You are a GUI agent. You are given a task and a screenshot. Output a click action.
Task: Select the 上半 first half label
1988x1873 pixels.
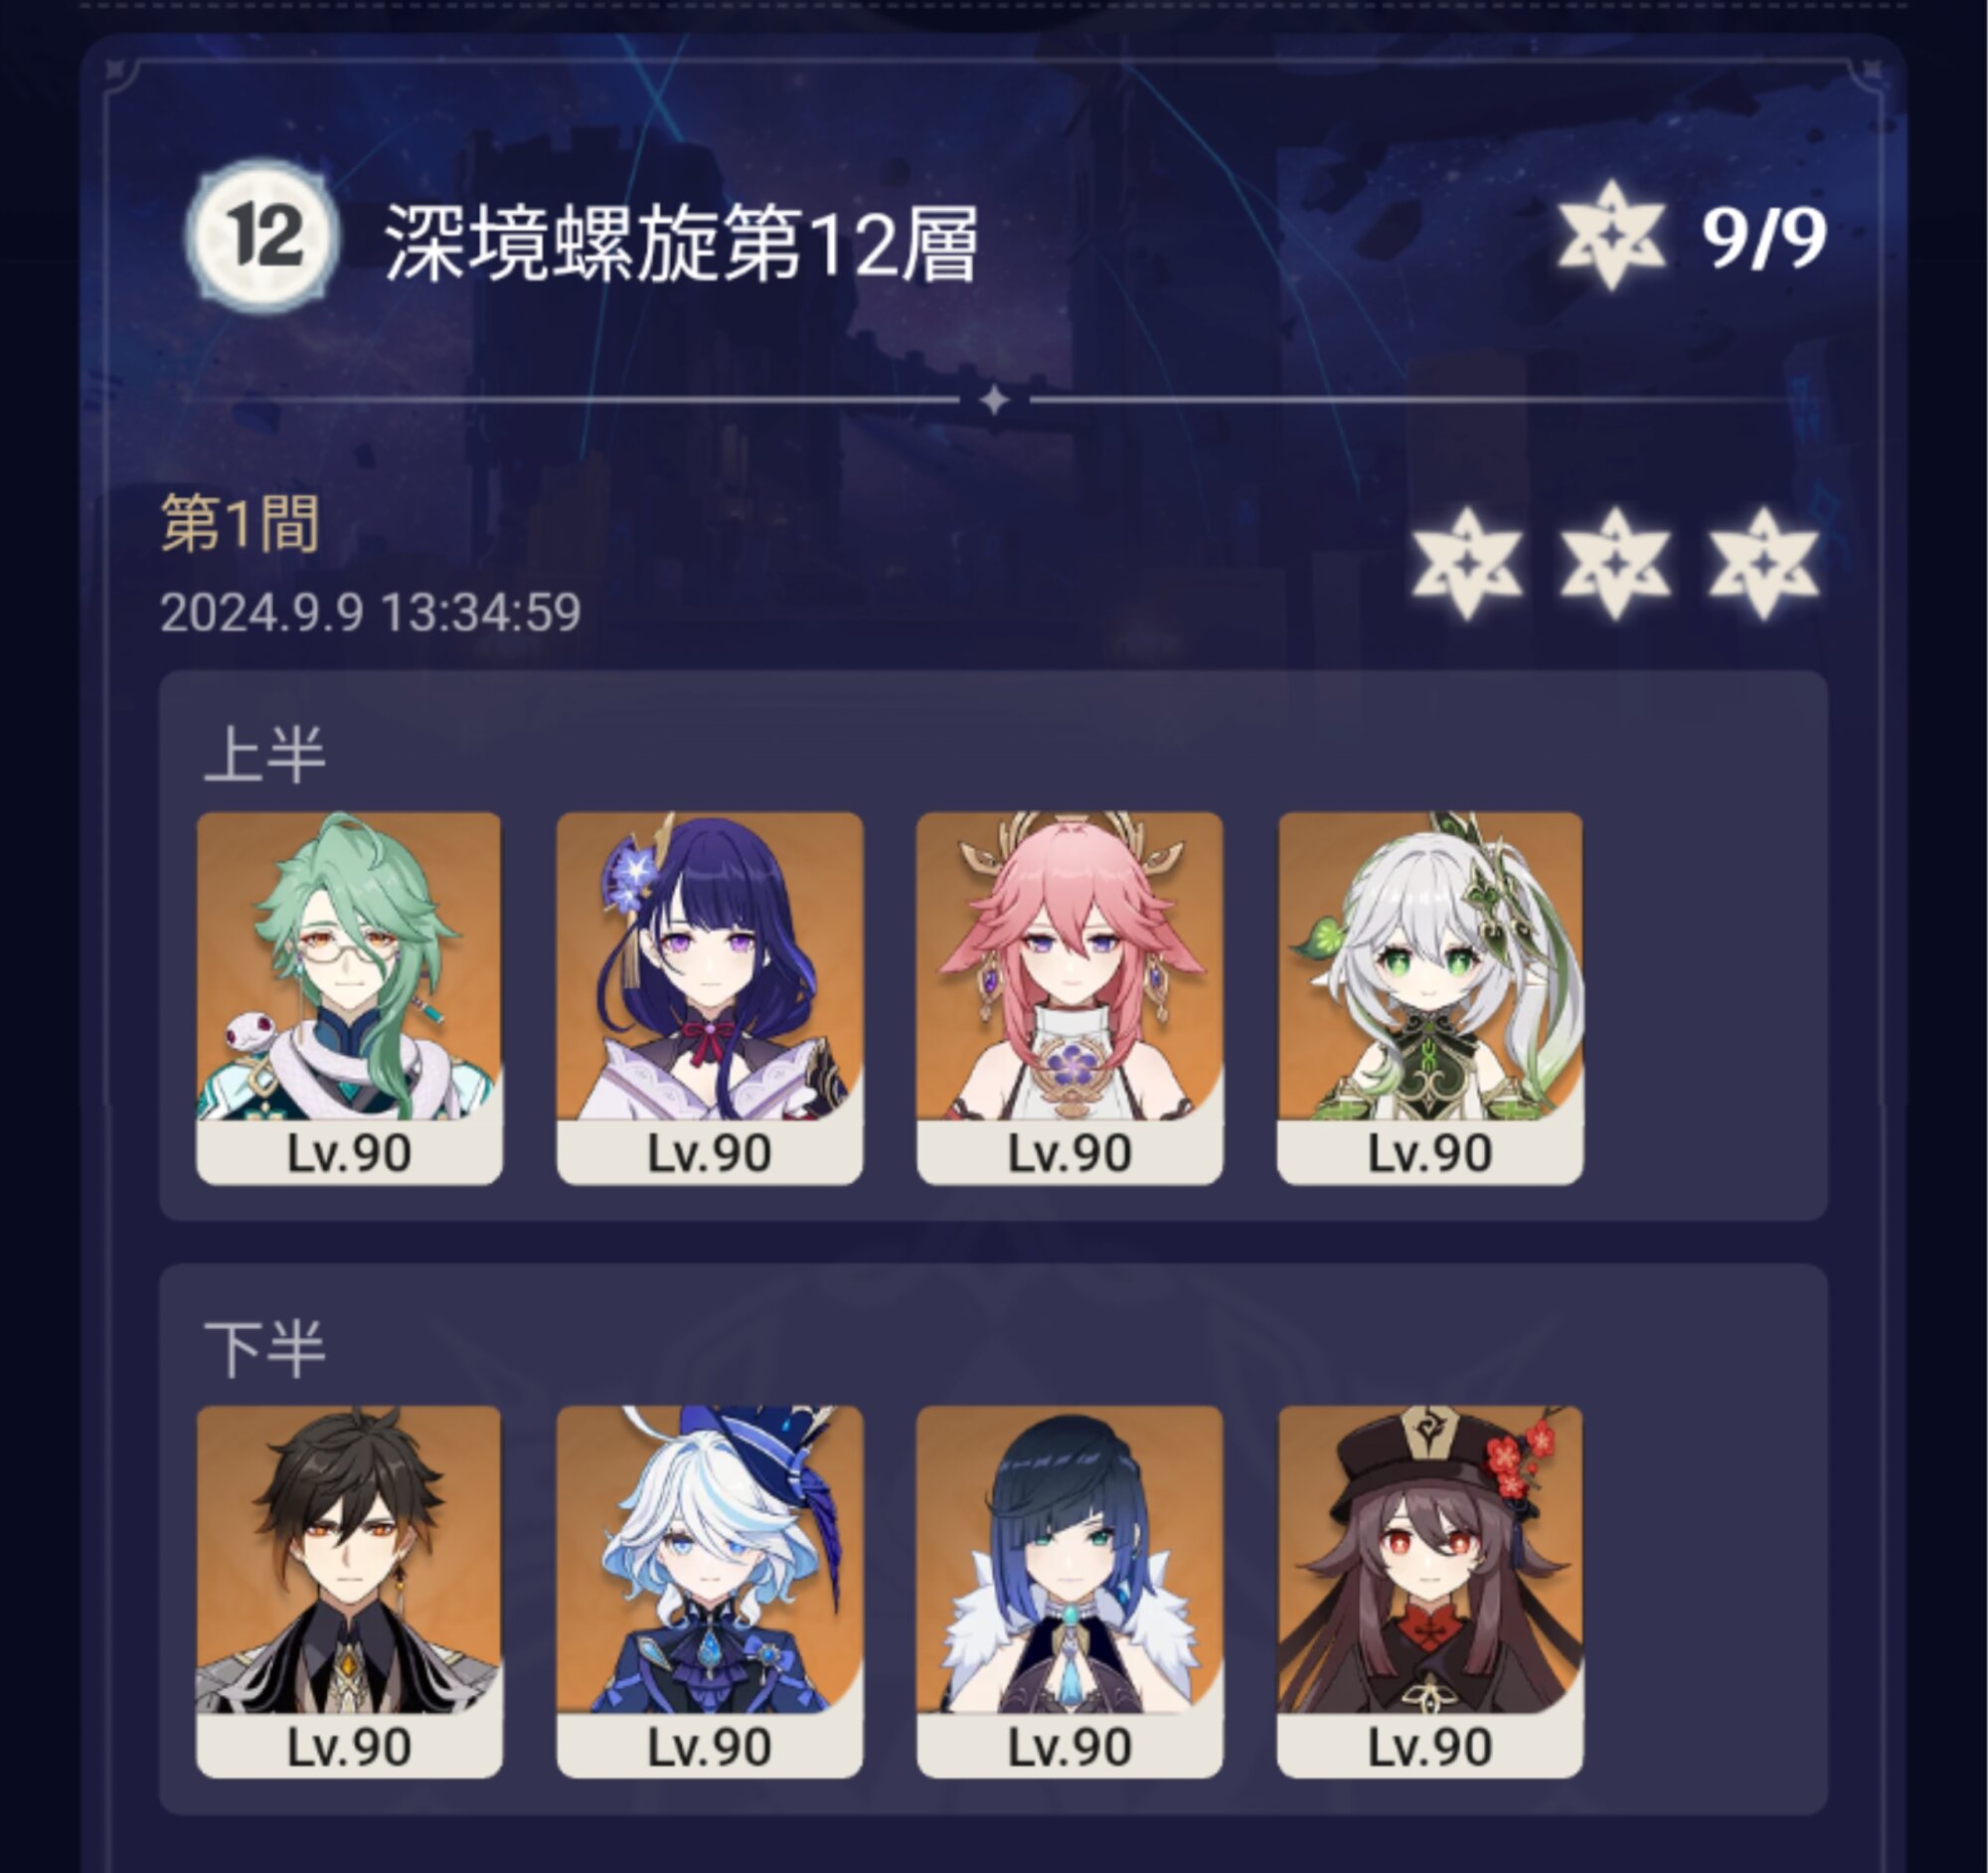point(265,755)
